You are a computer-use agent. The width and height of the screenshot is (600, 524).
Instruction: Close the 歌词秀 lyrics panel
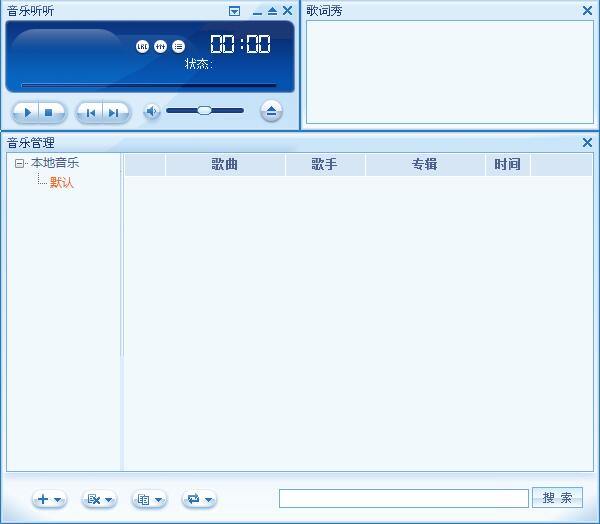(x=587, y=11)
